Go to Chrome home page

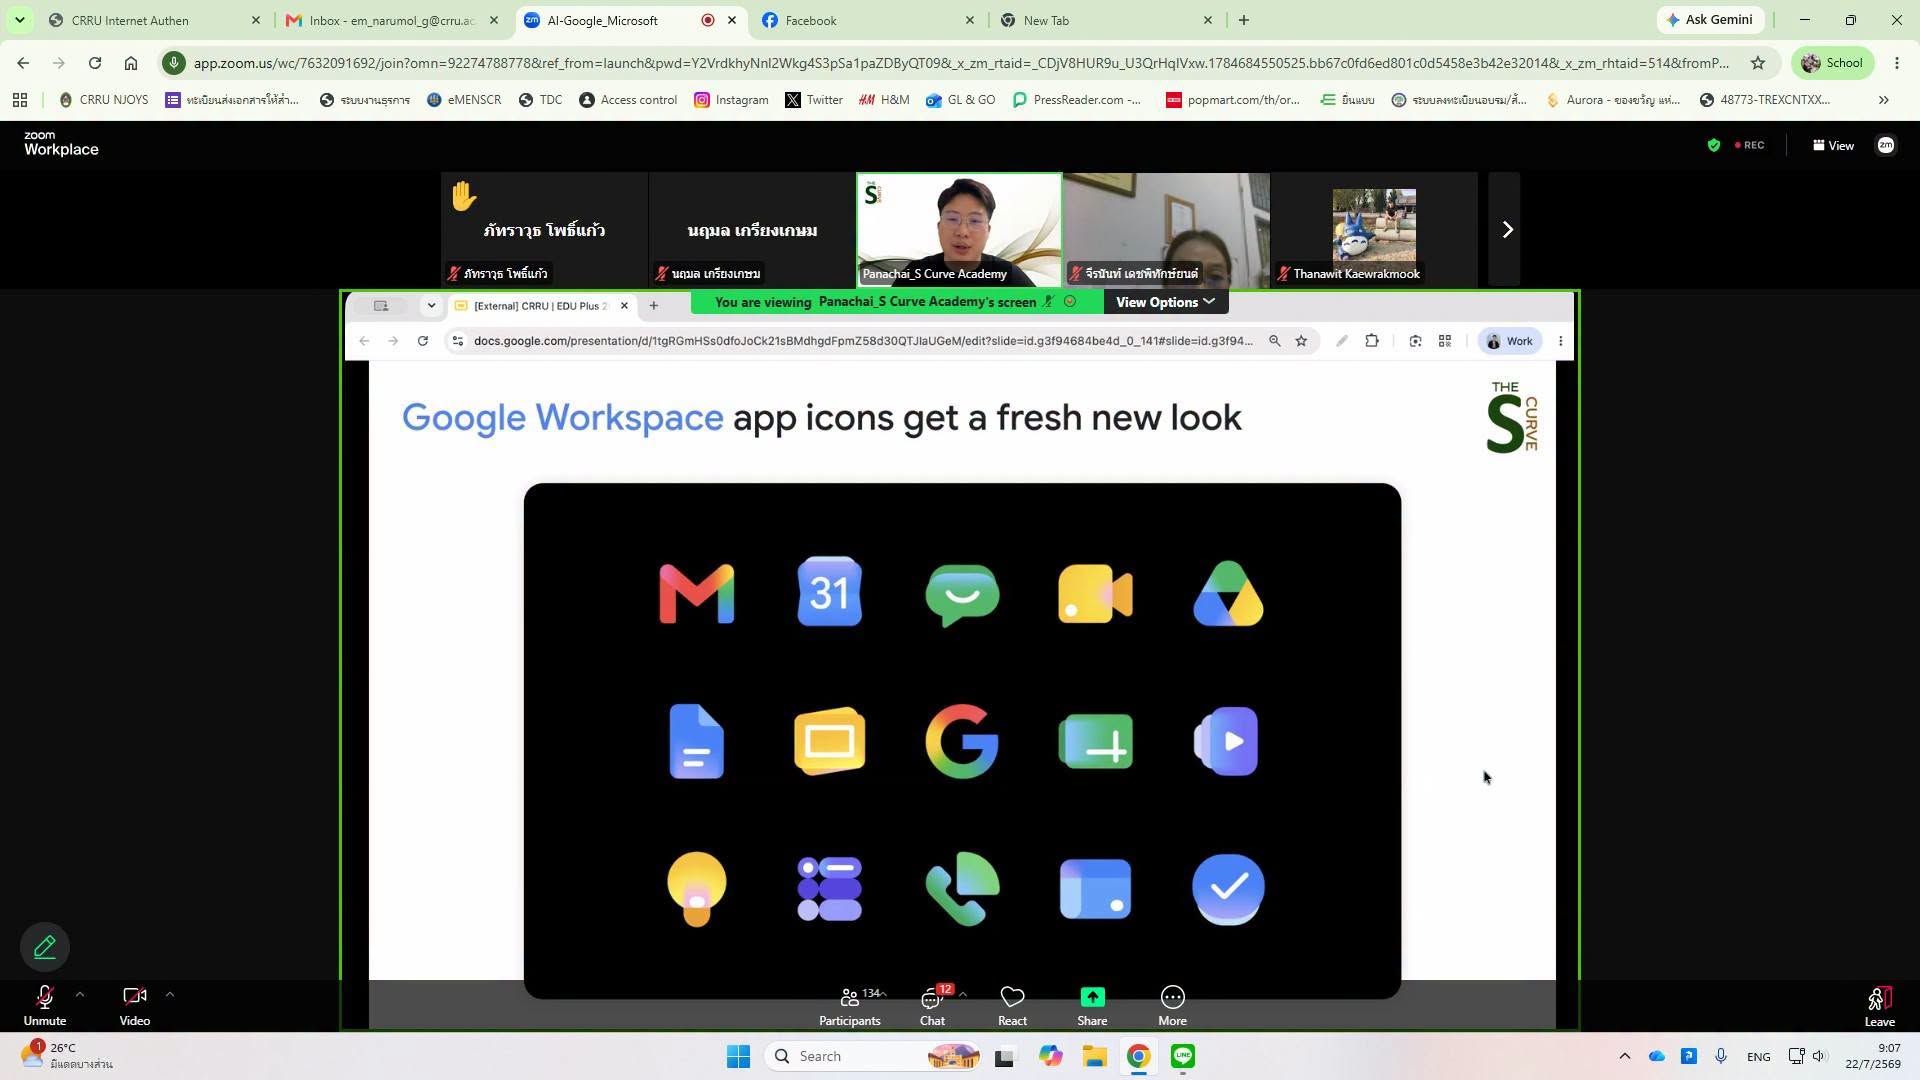(x=131, y=63)
